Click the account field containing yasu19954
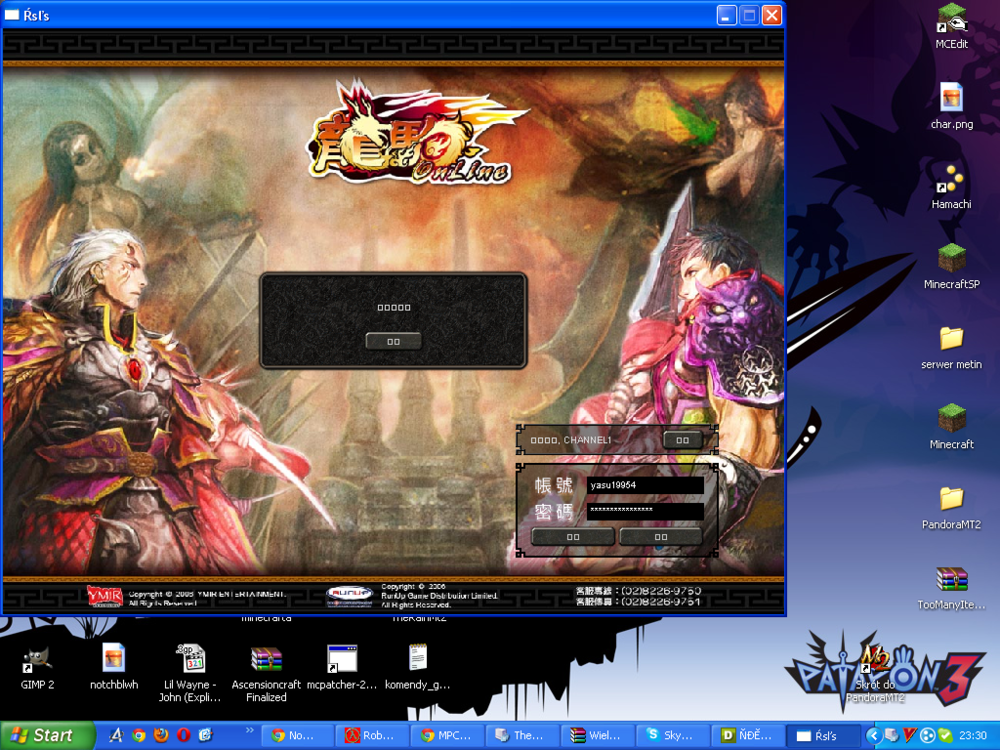The height and width of the screenshot is (750, 1000). pyautogui.click(x=645, y=485)
